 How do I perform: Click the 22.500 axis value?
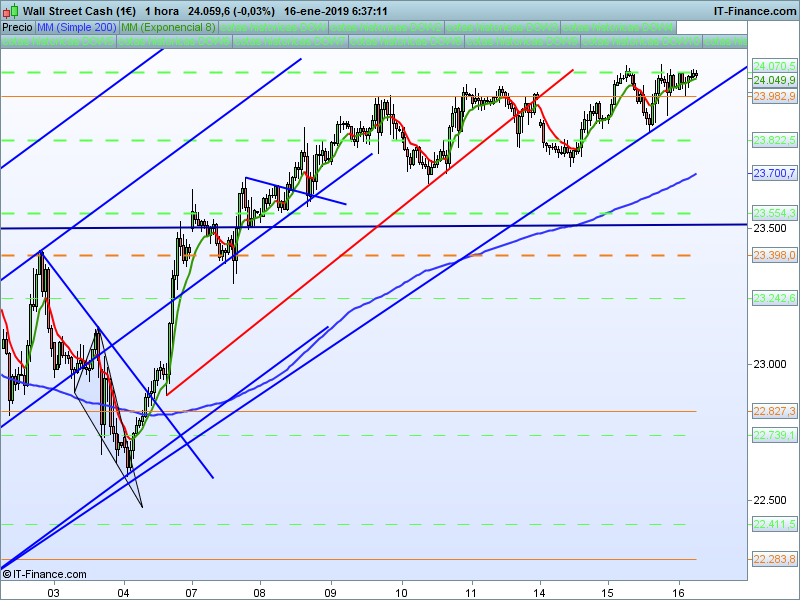click(x=770, y=500)
